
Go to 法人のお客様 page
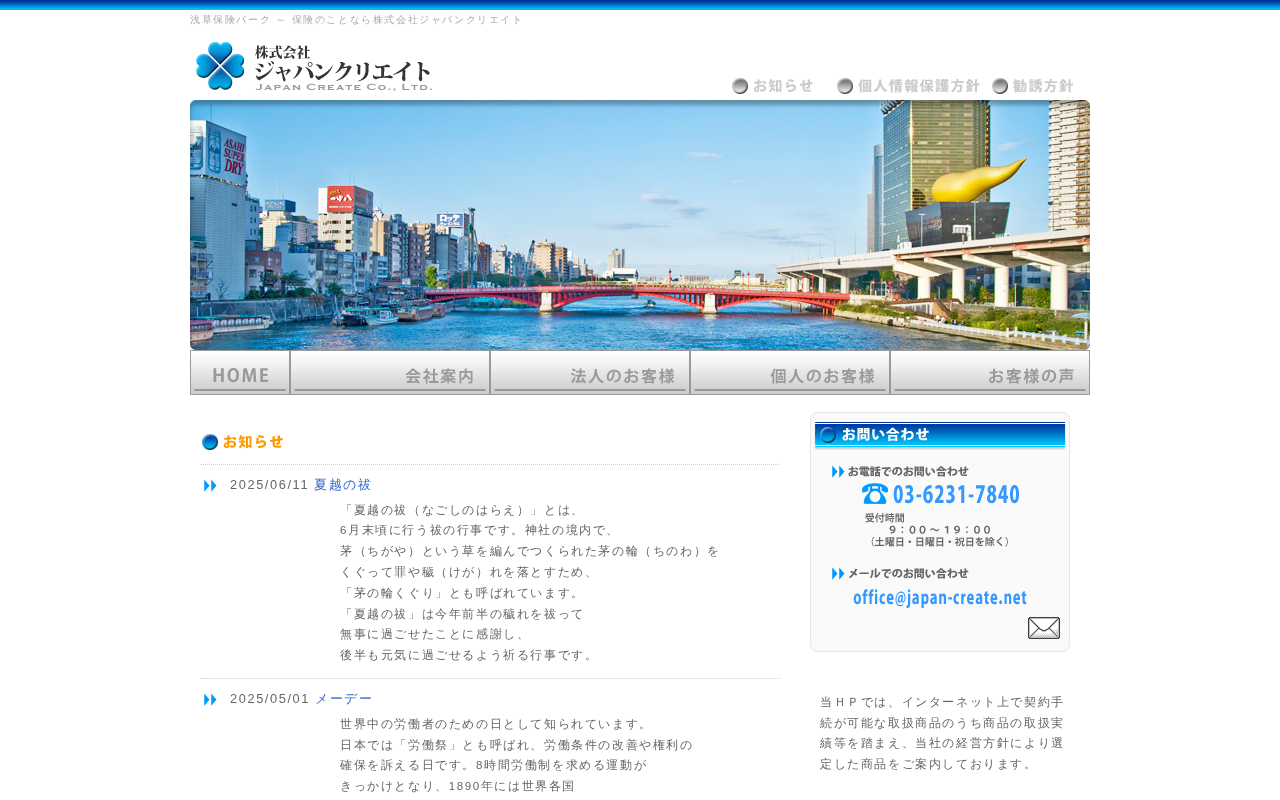coord(590,373)
